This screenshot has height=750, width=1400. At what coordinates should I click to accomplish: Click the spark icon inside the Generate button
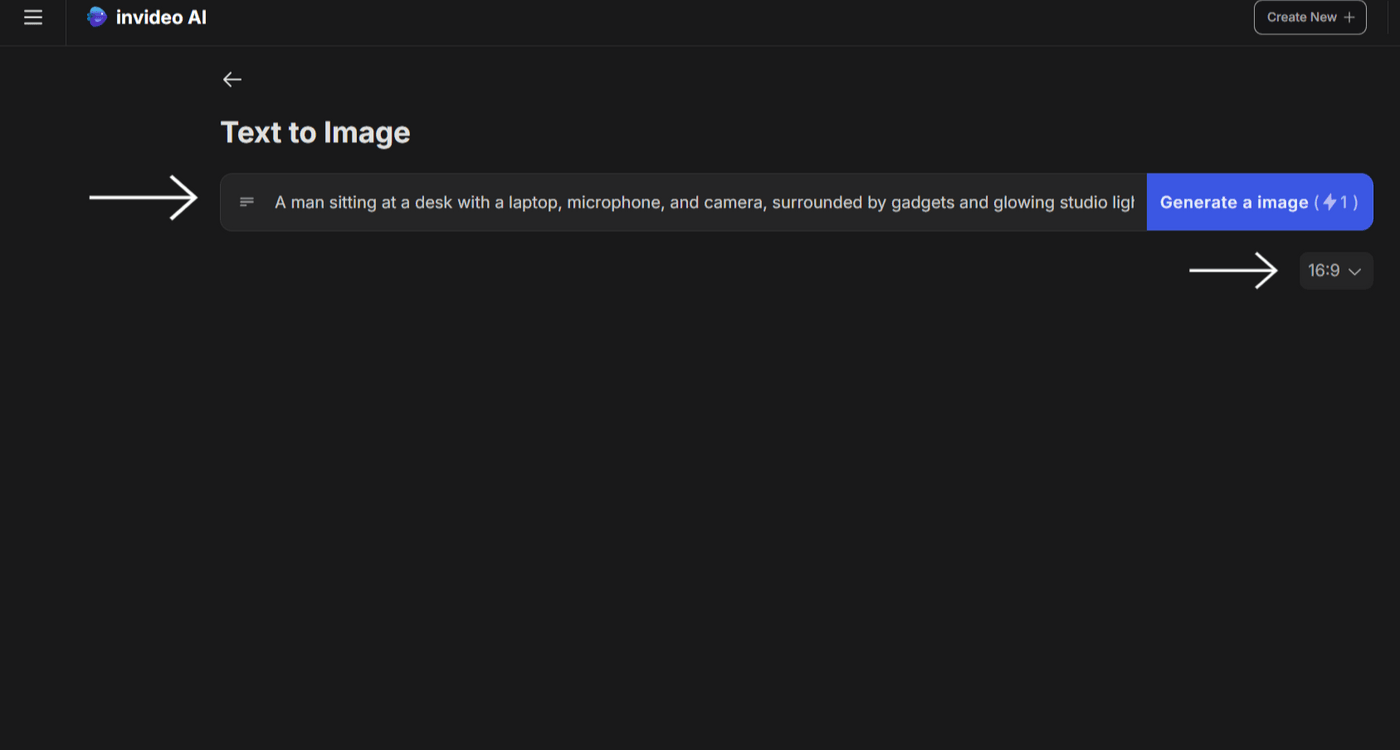[1330, 202]
